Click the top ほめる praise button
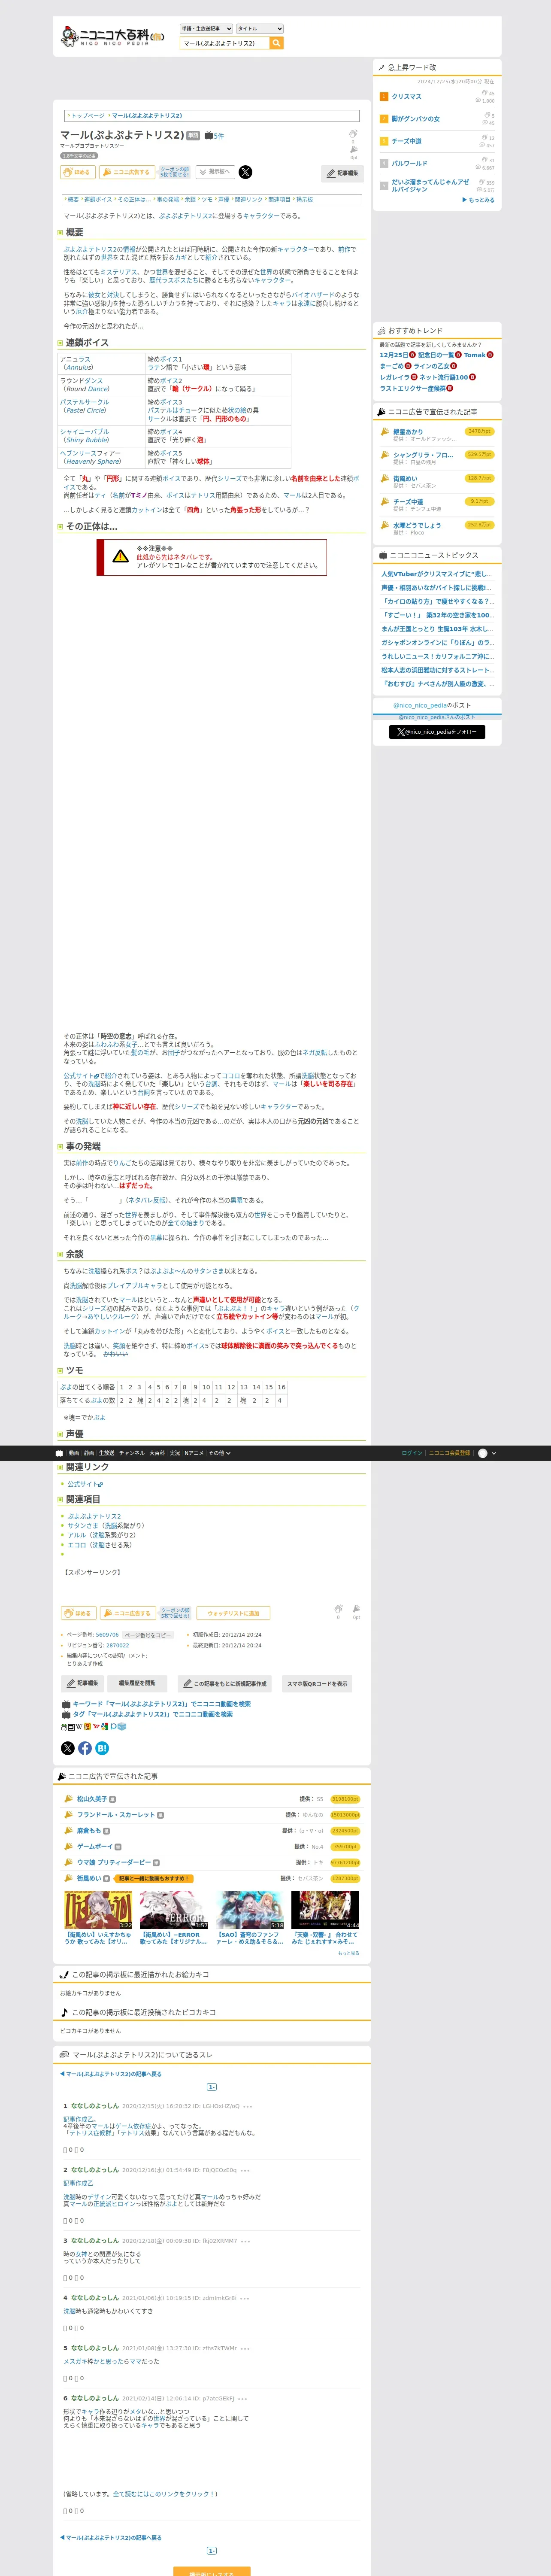Screen dimensions: 551x2576 pyautogui.click(x=78, y=172)
